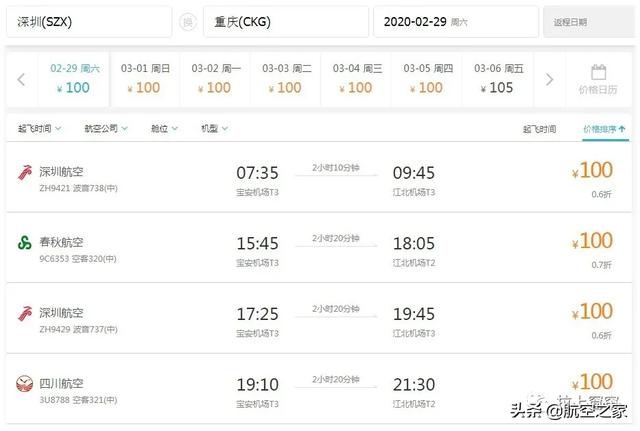This screenshot has width=640, height=431.
Task: Click Shenzhen Airlines logo for ZH9421
Action: (24, 172)
